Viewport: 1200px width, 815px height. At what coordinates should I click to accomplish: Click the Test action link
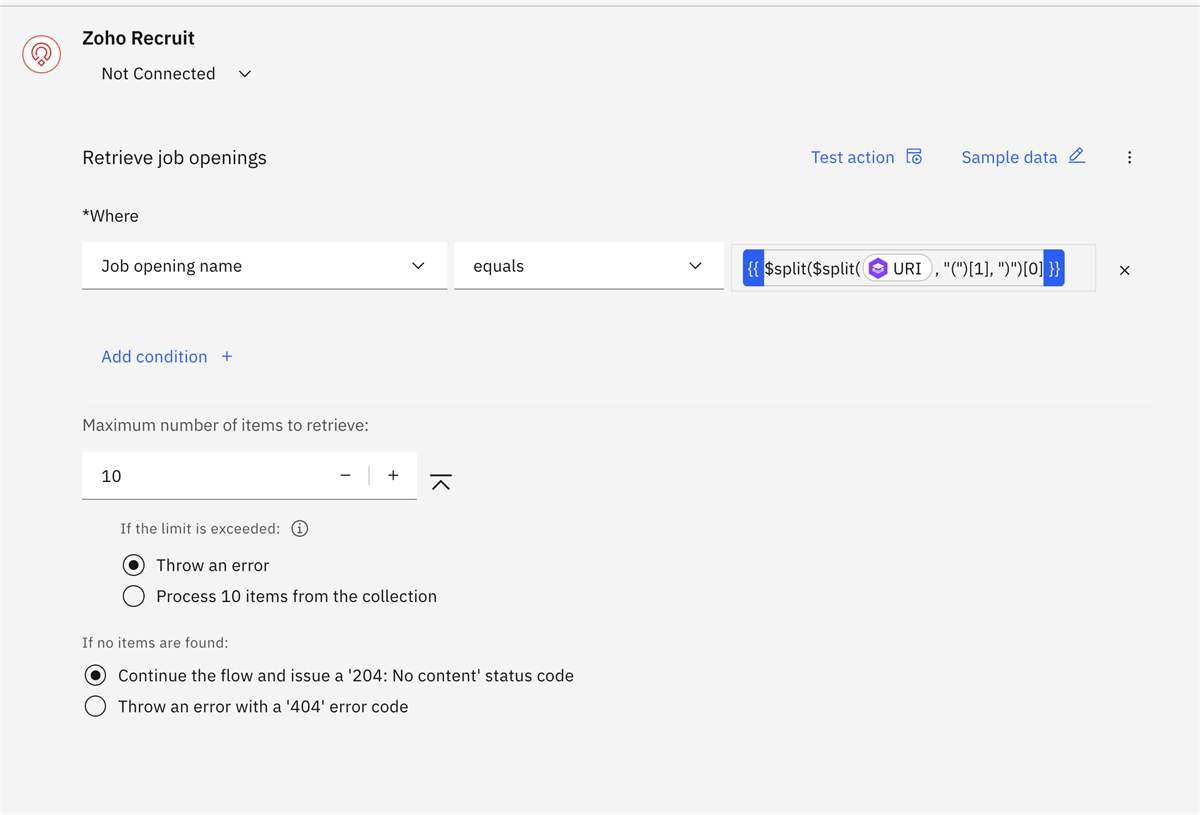click(x=866, y=157)
